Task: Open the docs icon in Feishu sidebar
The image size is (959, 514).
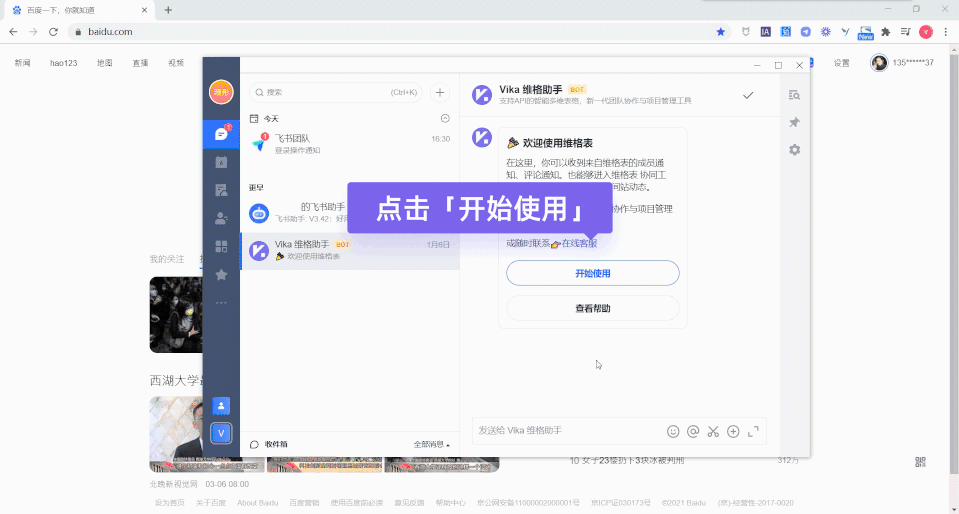Action: click(x=221, y=190)
